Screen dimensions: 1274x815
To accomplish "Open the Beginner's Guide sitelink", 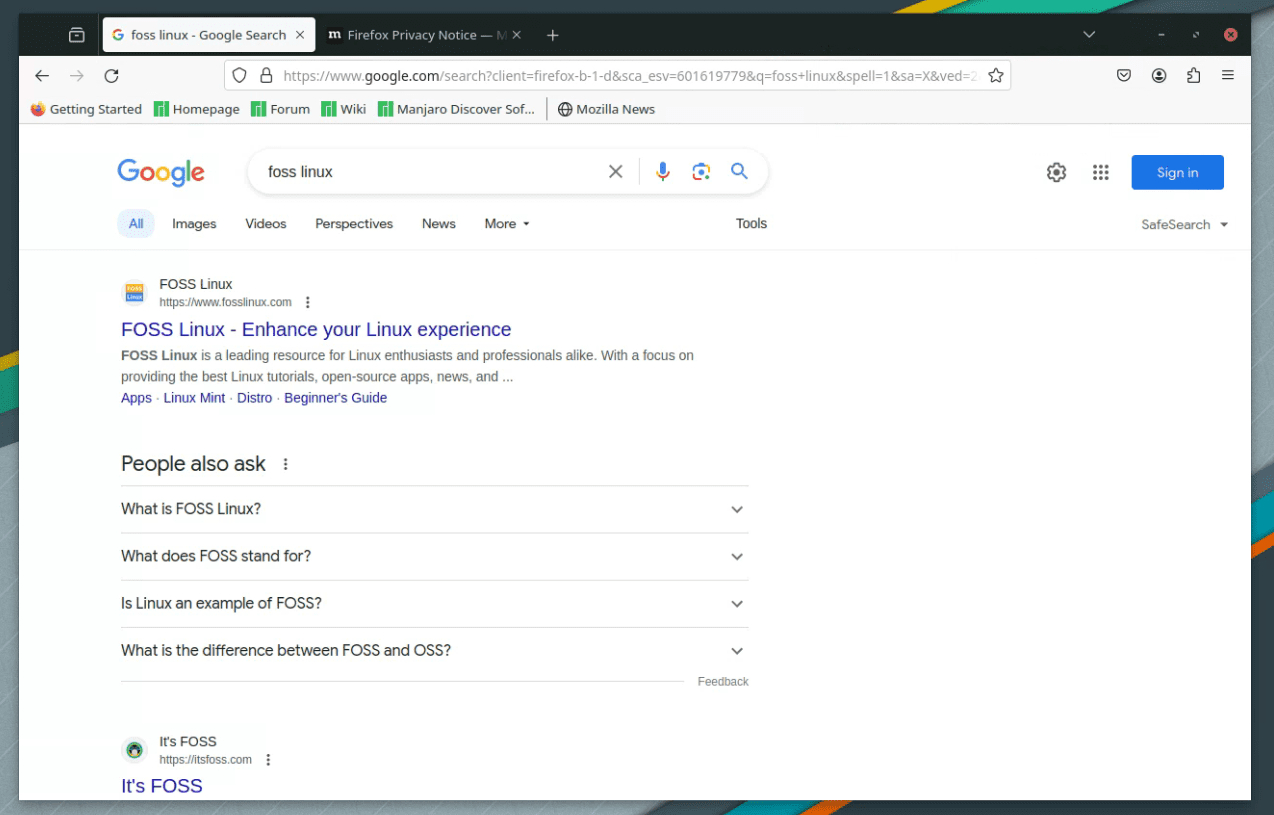I will (335, 398).
